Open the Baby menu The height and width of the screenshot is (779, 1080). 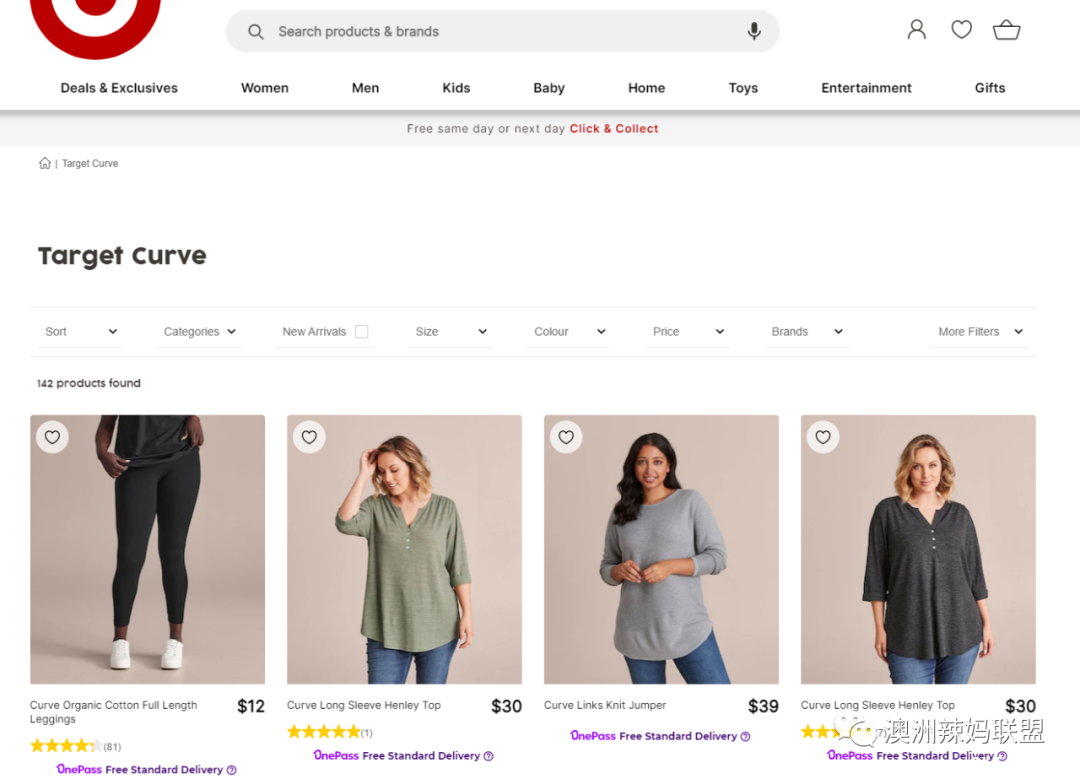click(549, 88)
